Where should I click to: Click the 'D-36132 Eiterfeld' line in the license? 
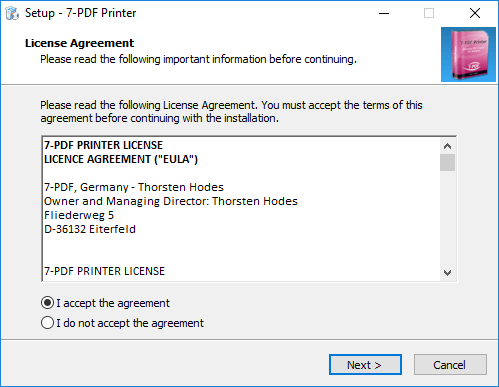pyautogui.click(x=90, y=229)
